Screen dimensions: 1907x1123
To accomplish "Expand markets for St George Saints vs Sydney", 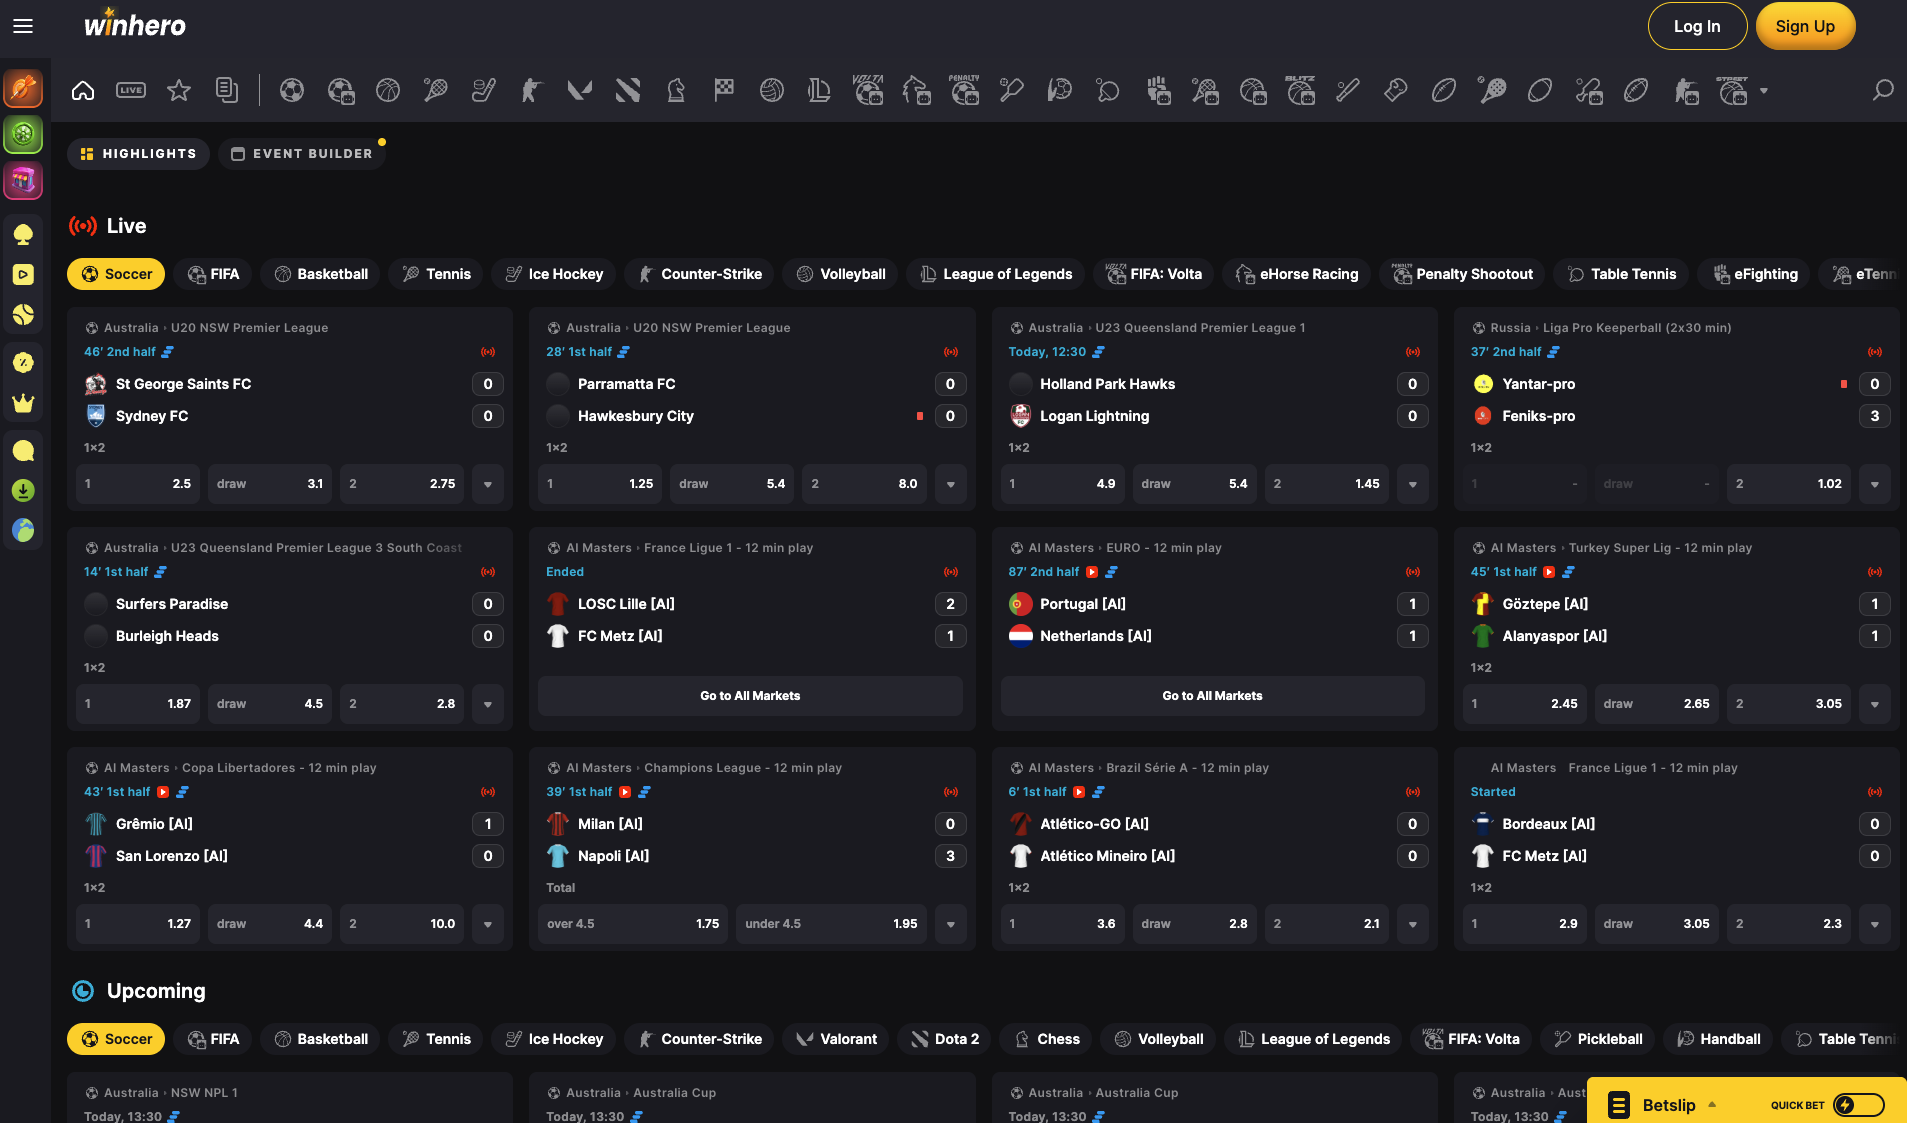I will (x=488, y=484).
